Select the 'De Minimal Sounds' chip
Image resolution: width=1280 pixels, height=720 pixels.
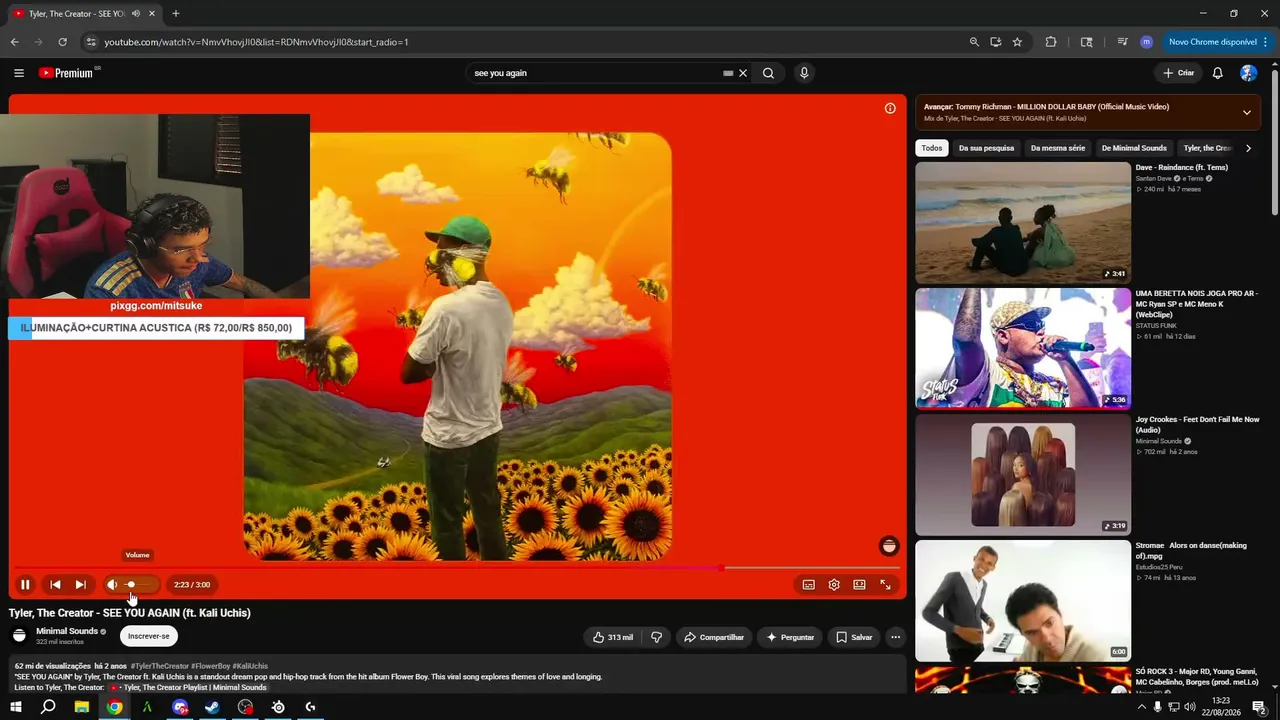pos(1134,148)
